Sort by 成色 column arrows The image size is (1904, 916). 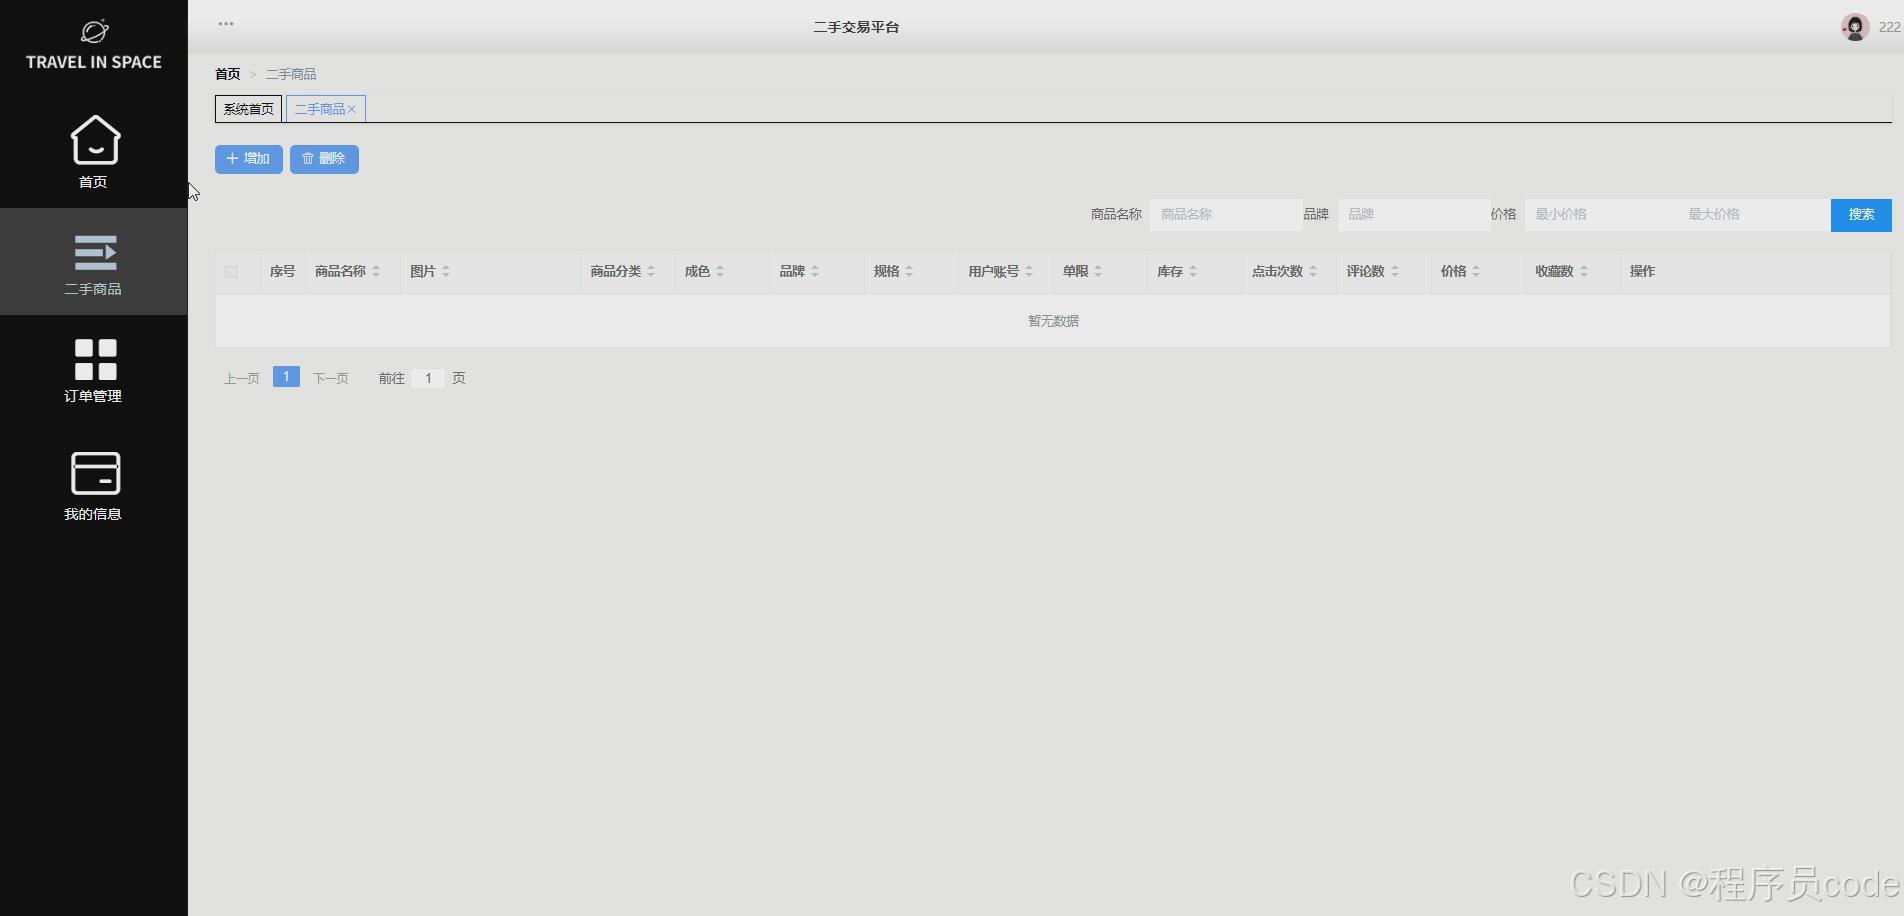720,271
